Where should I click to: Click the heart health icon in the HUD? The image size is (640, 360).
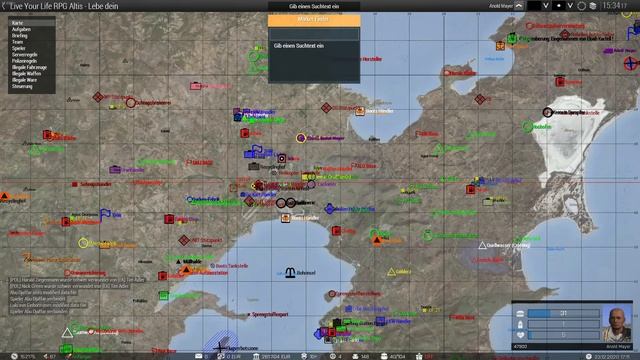point(520,335)
